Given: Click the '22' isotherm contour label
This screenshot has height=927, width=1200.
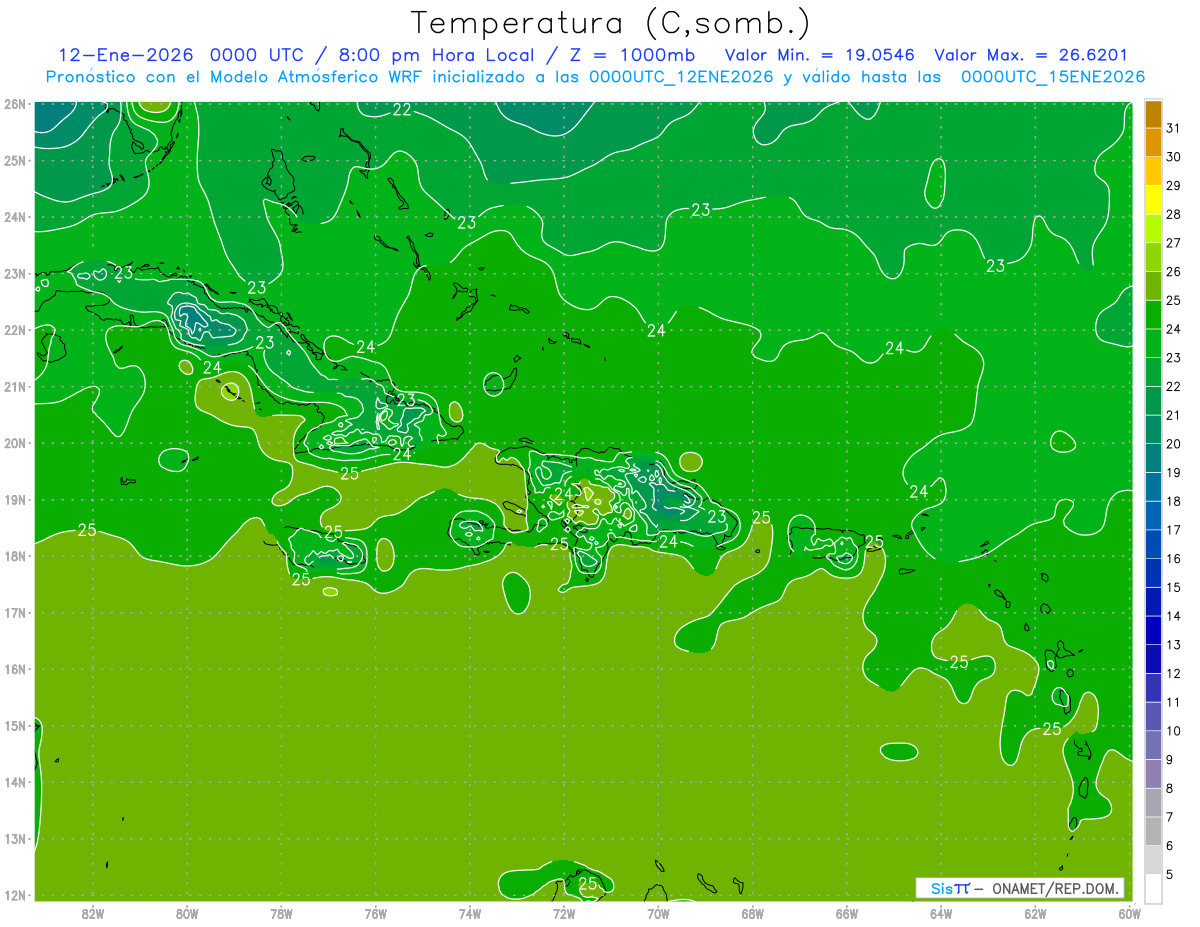Looking at the screenshot, I should 402,110.
